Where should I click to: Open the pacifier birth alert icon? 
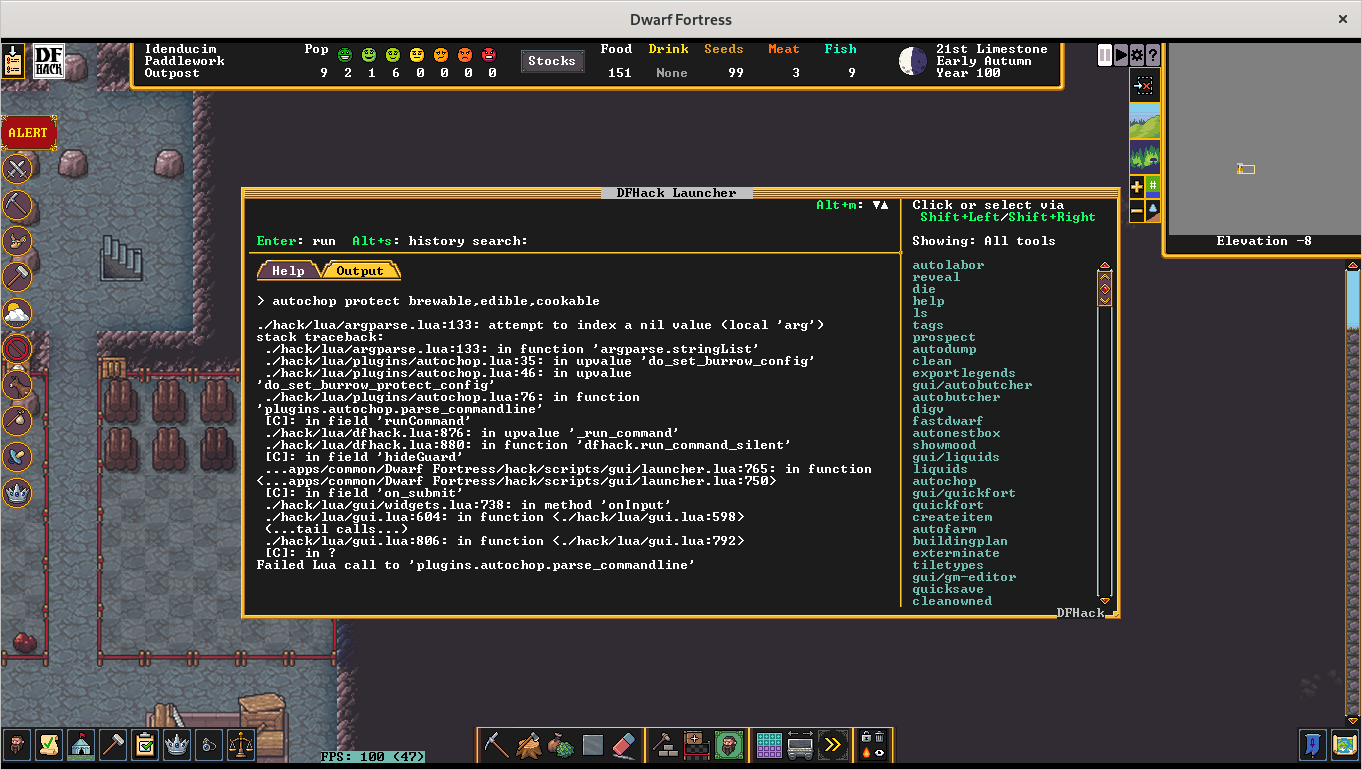pos(17,457)
